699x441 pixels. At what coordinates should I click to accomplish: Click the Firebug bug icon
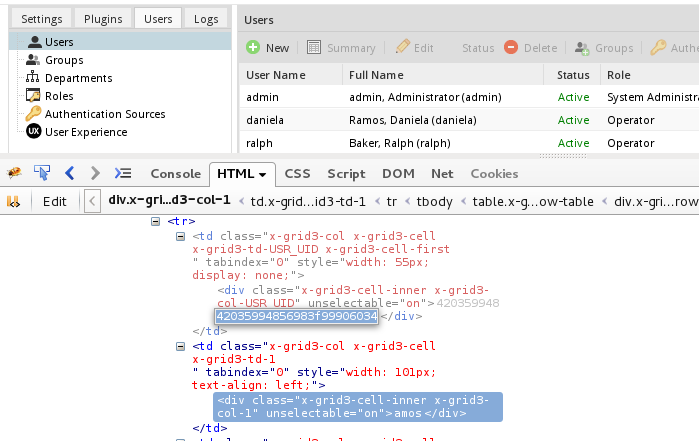click(14, 173)
